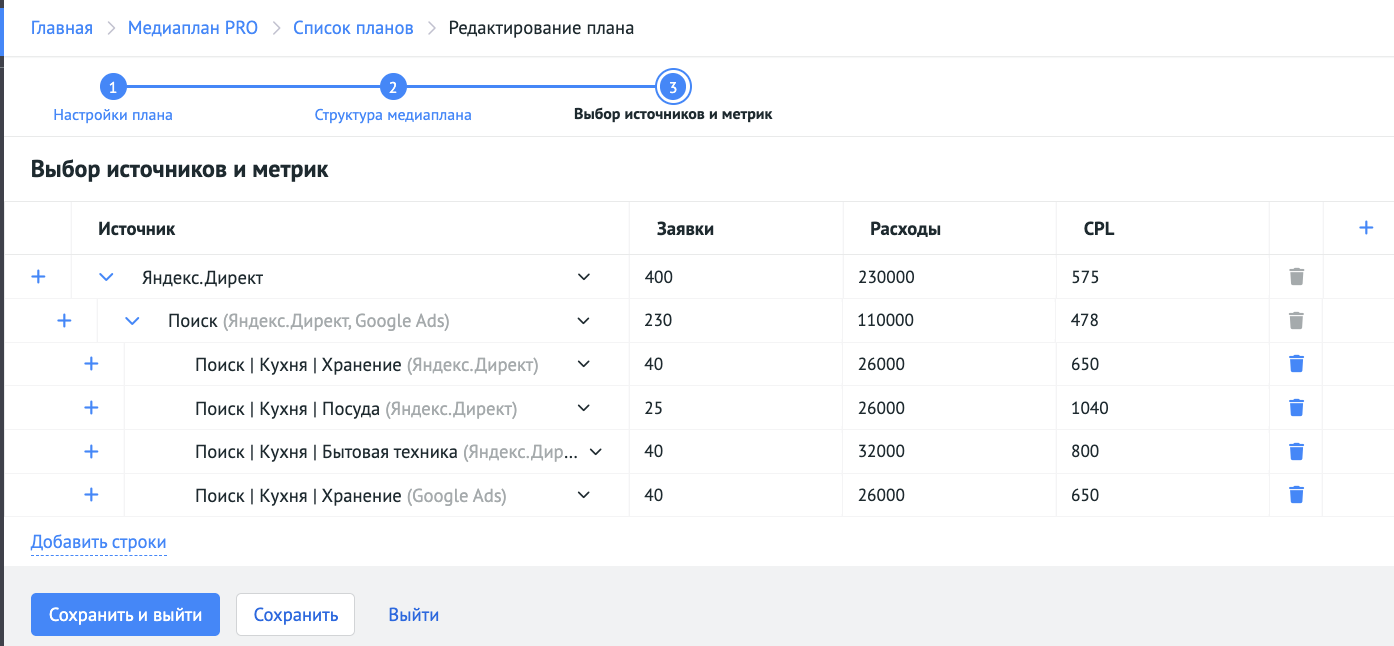This screenshot has height=646, width=1394.
Task: Collapse the Поиск group node
Action: [132, 321]
